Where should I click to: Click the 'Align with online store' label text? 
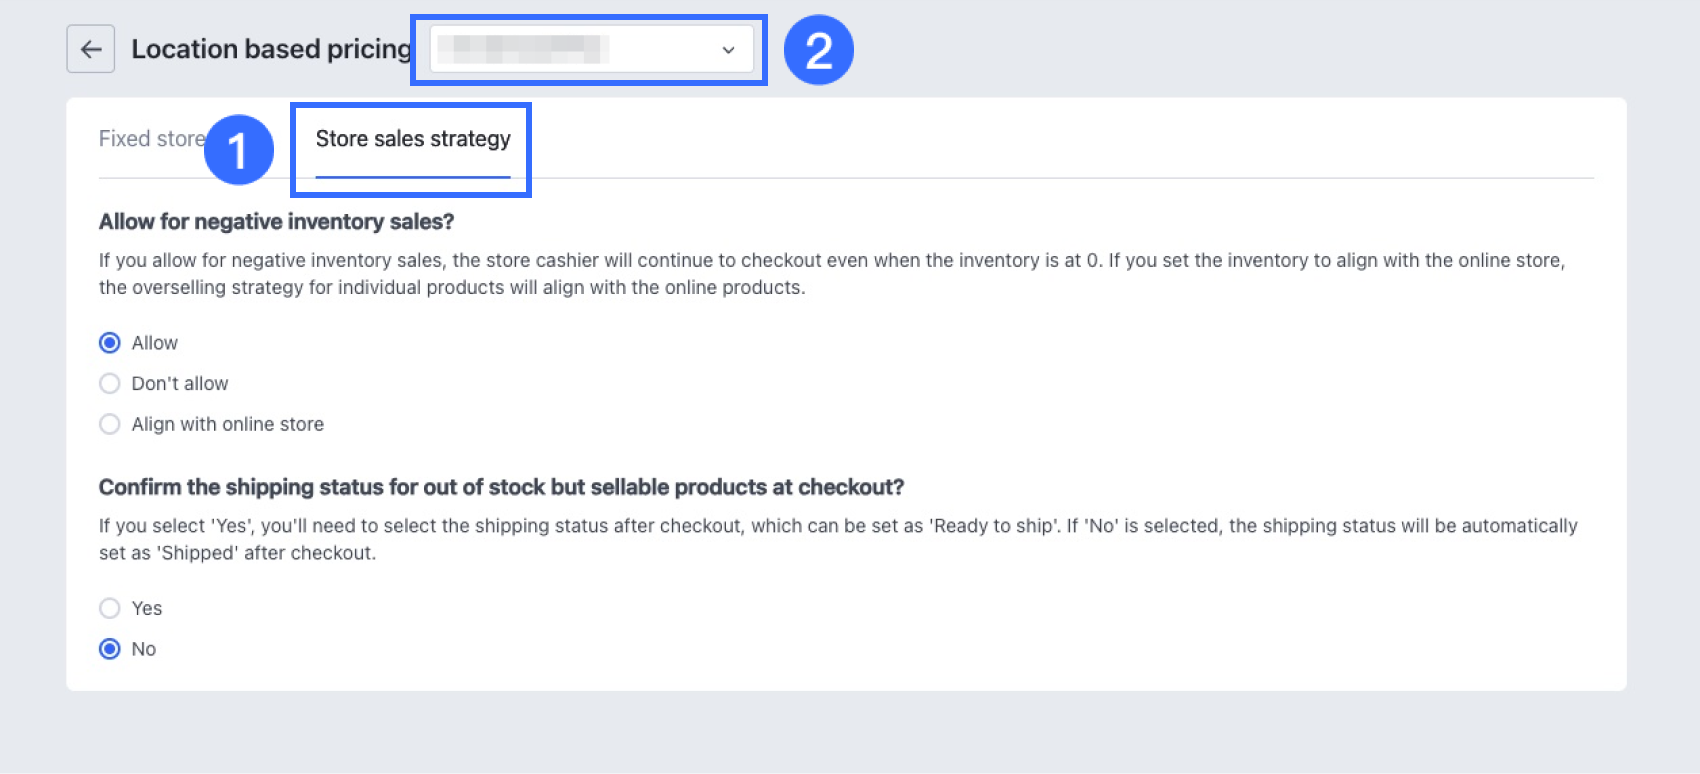228,424
